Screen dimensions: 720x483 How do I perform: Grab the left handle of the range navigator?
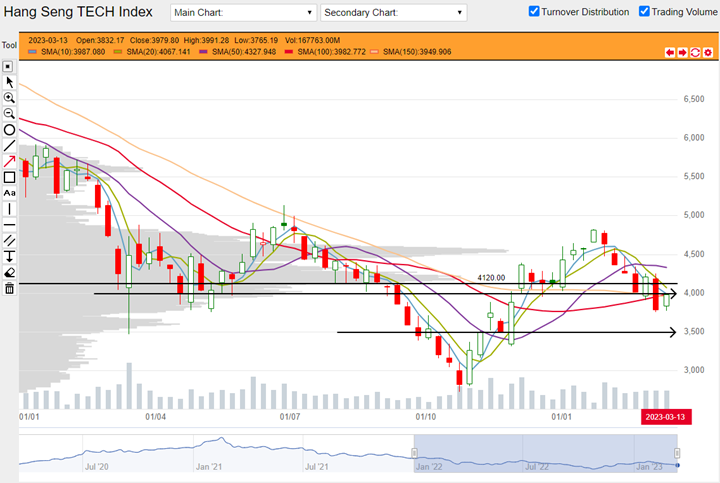(414, 453)
